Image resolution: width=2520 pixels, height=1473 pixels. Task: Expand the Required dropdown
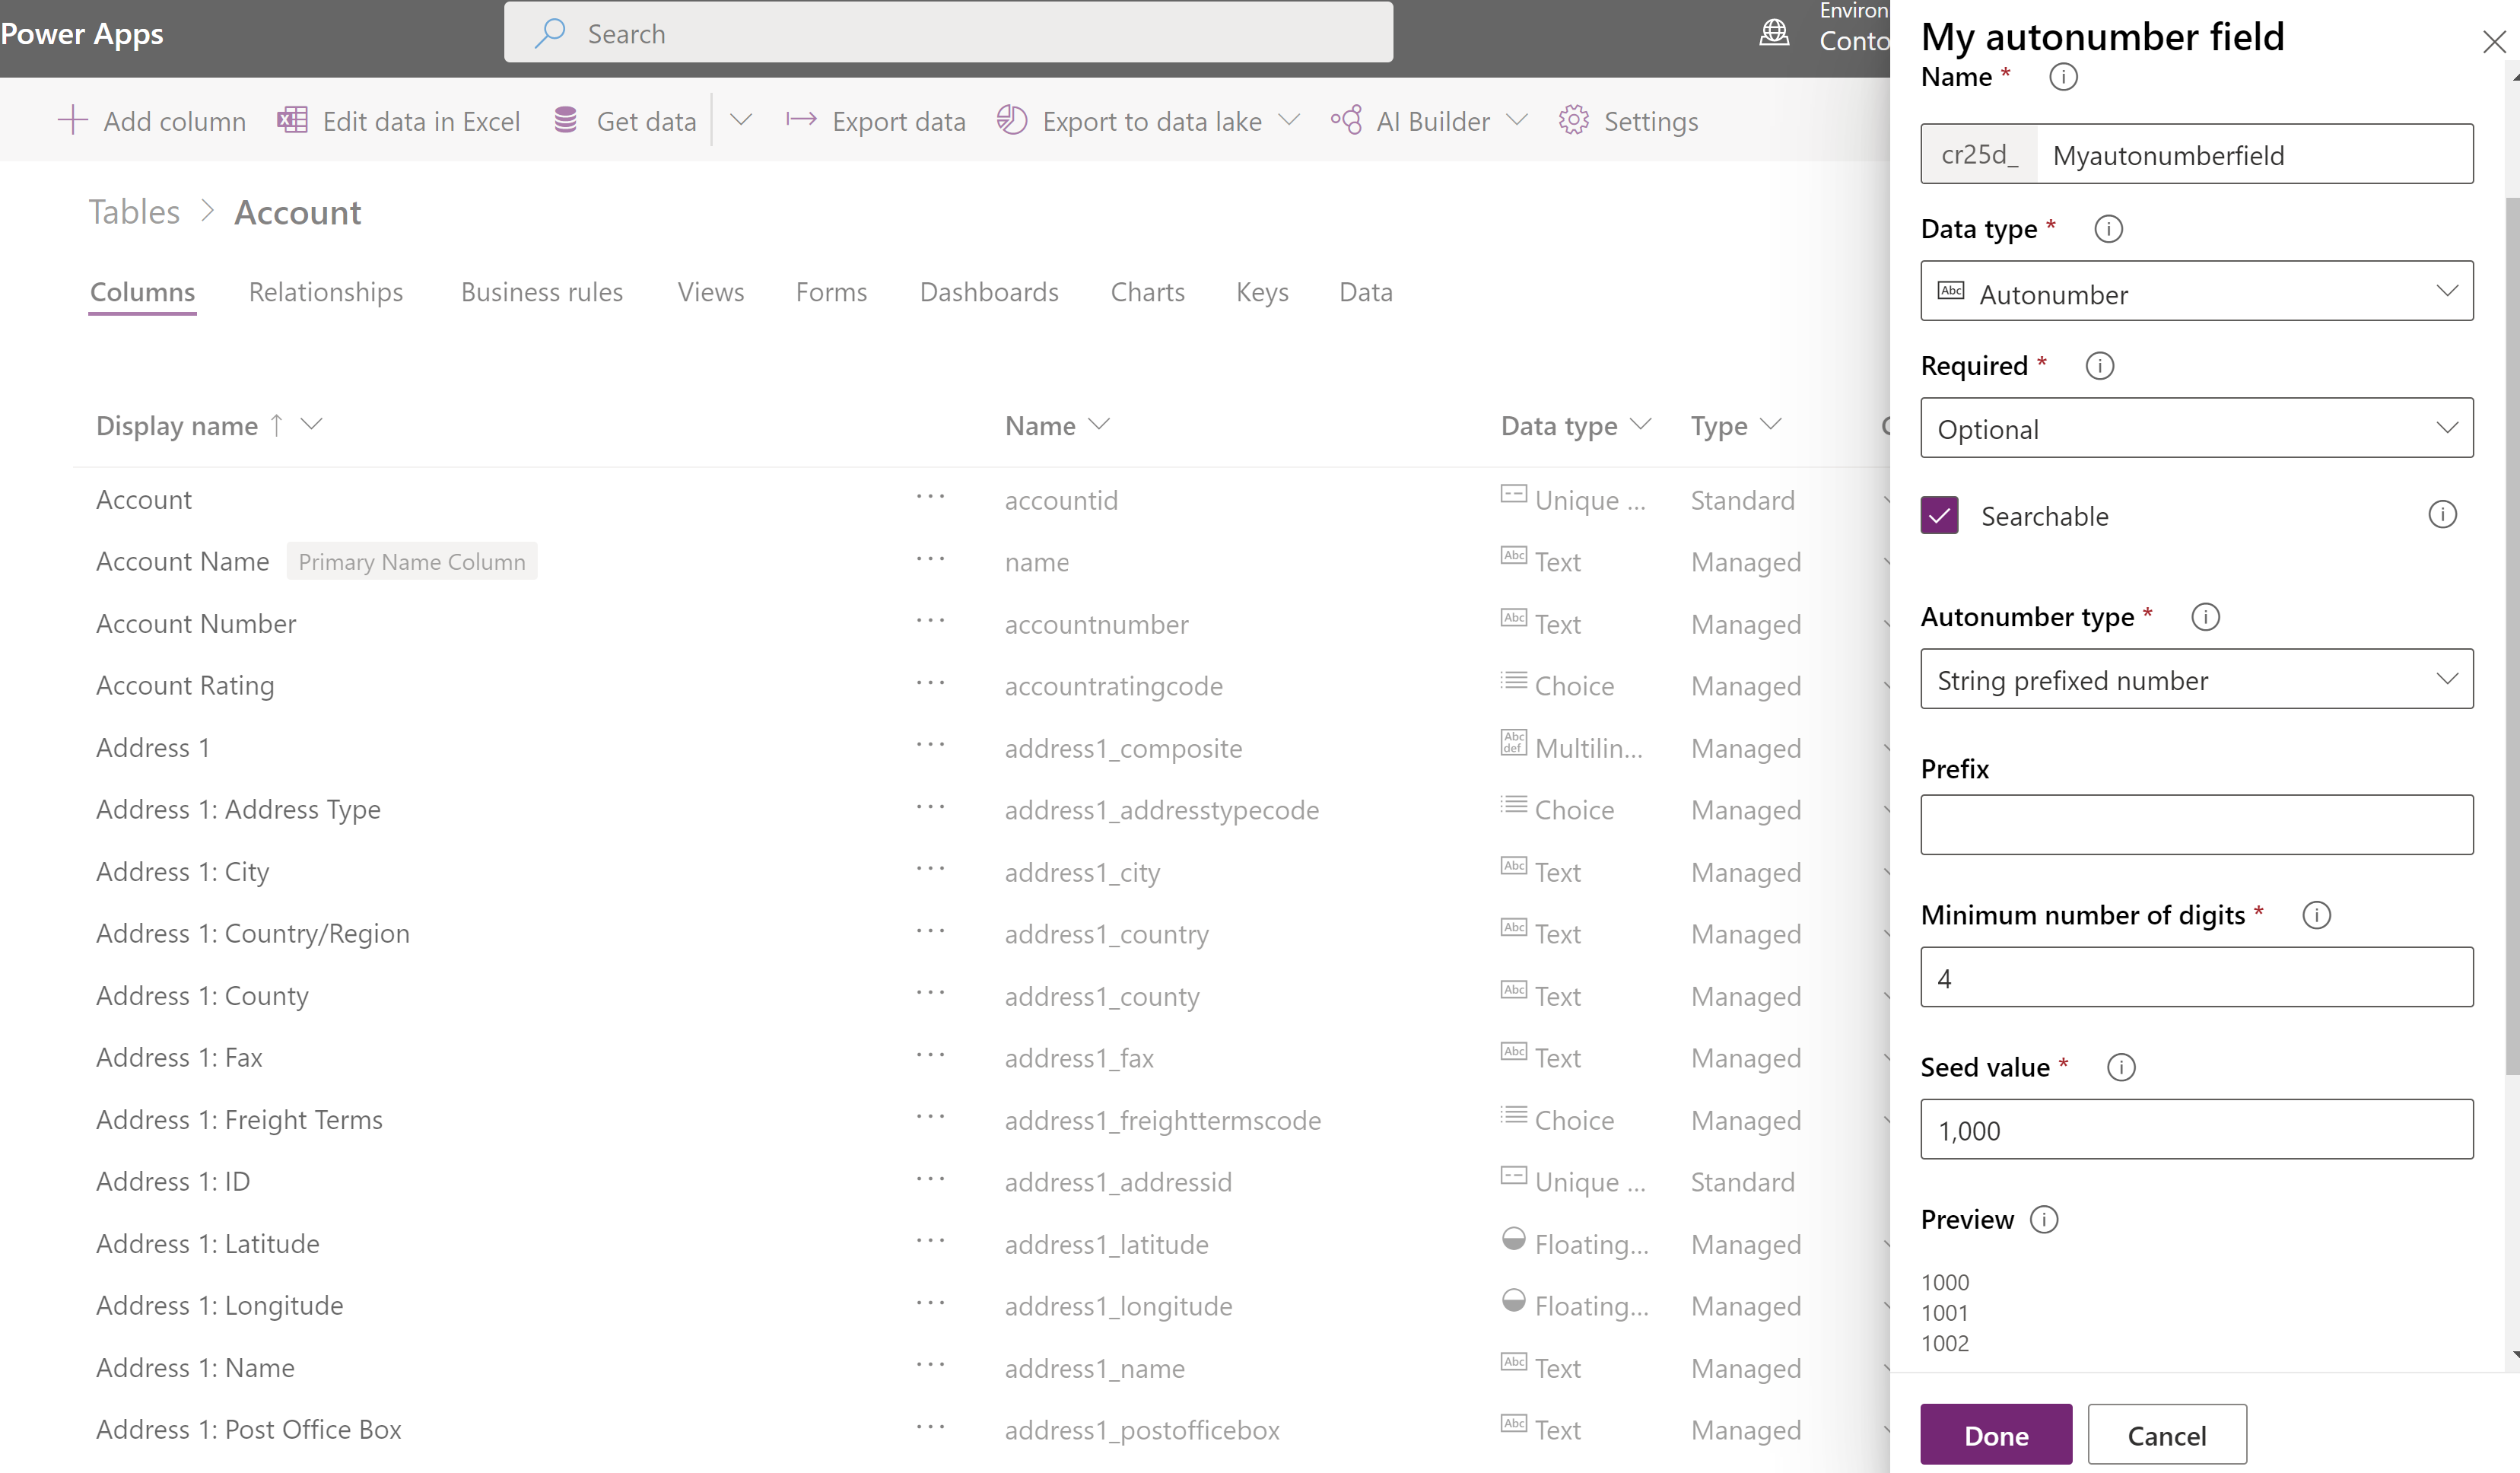(2196, 428)
